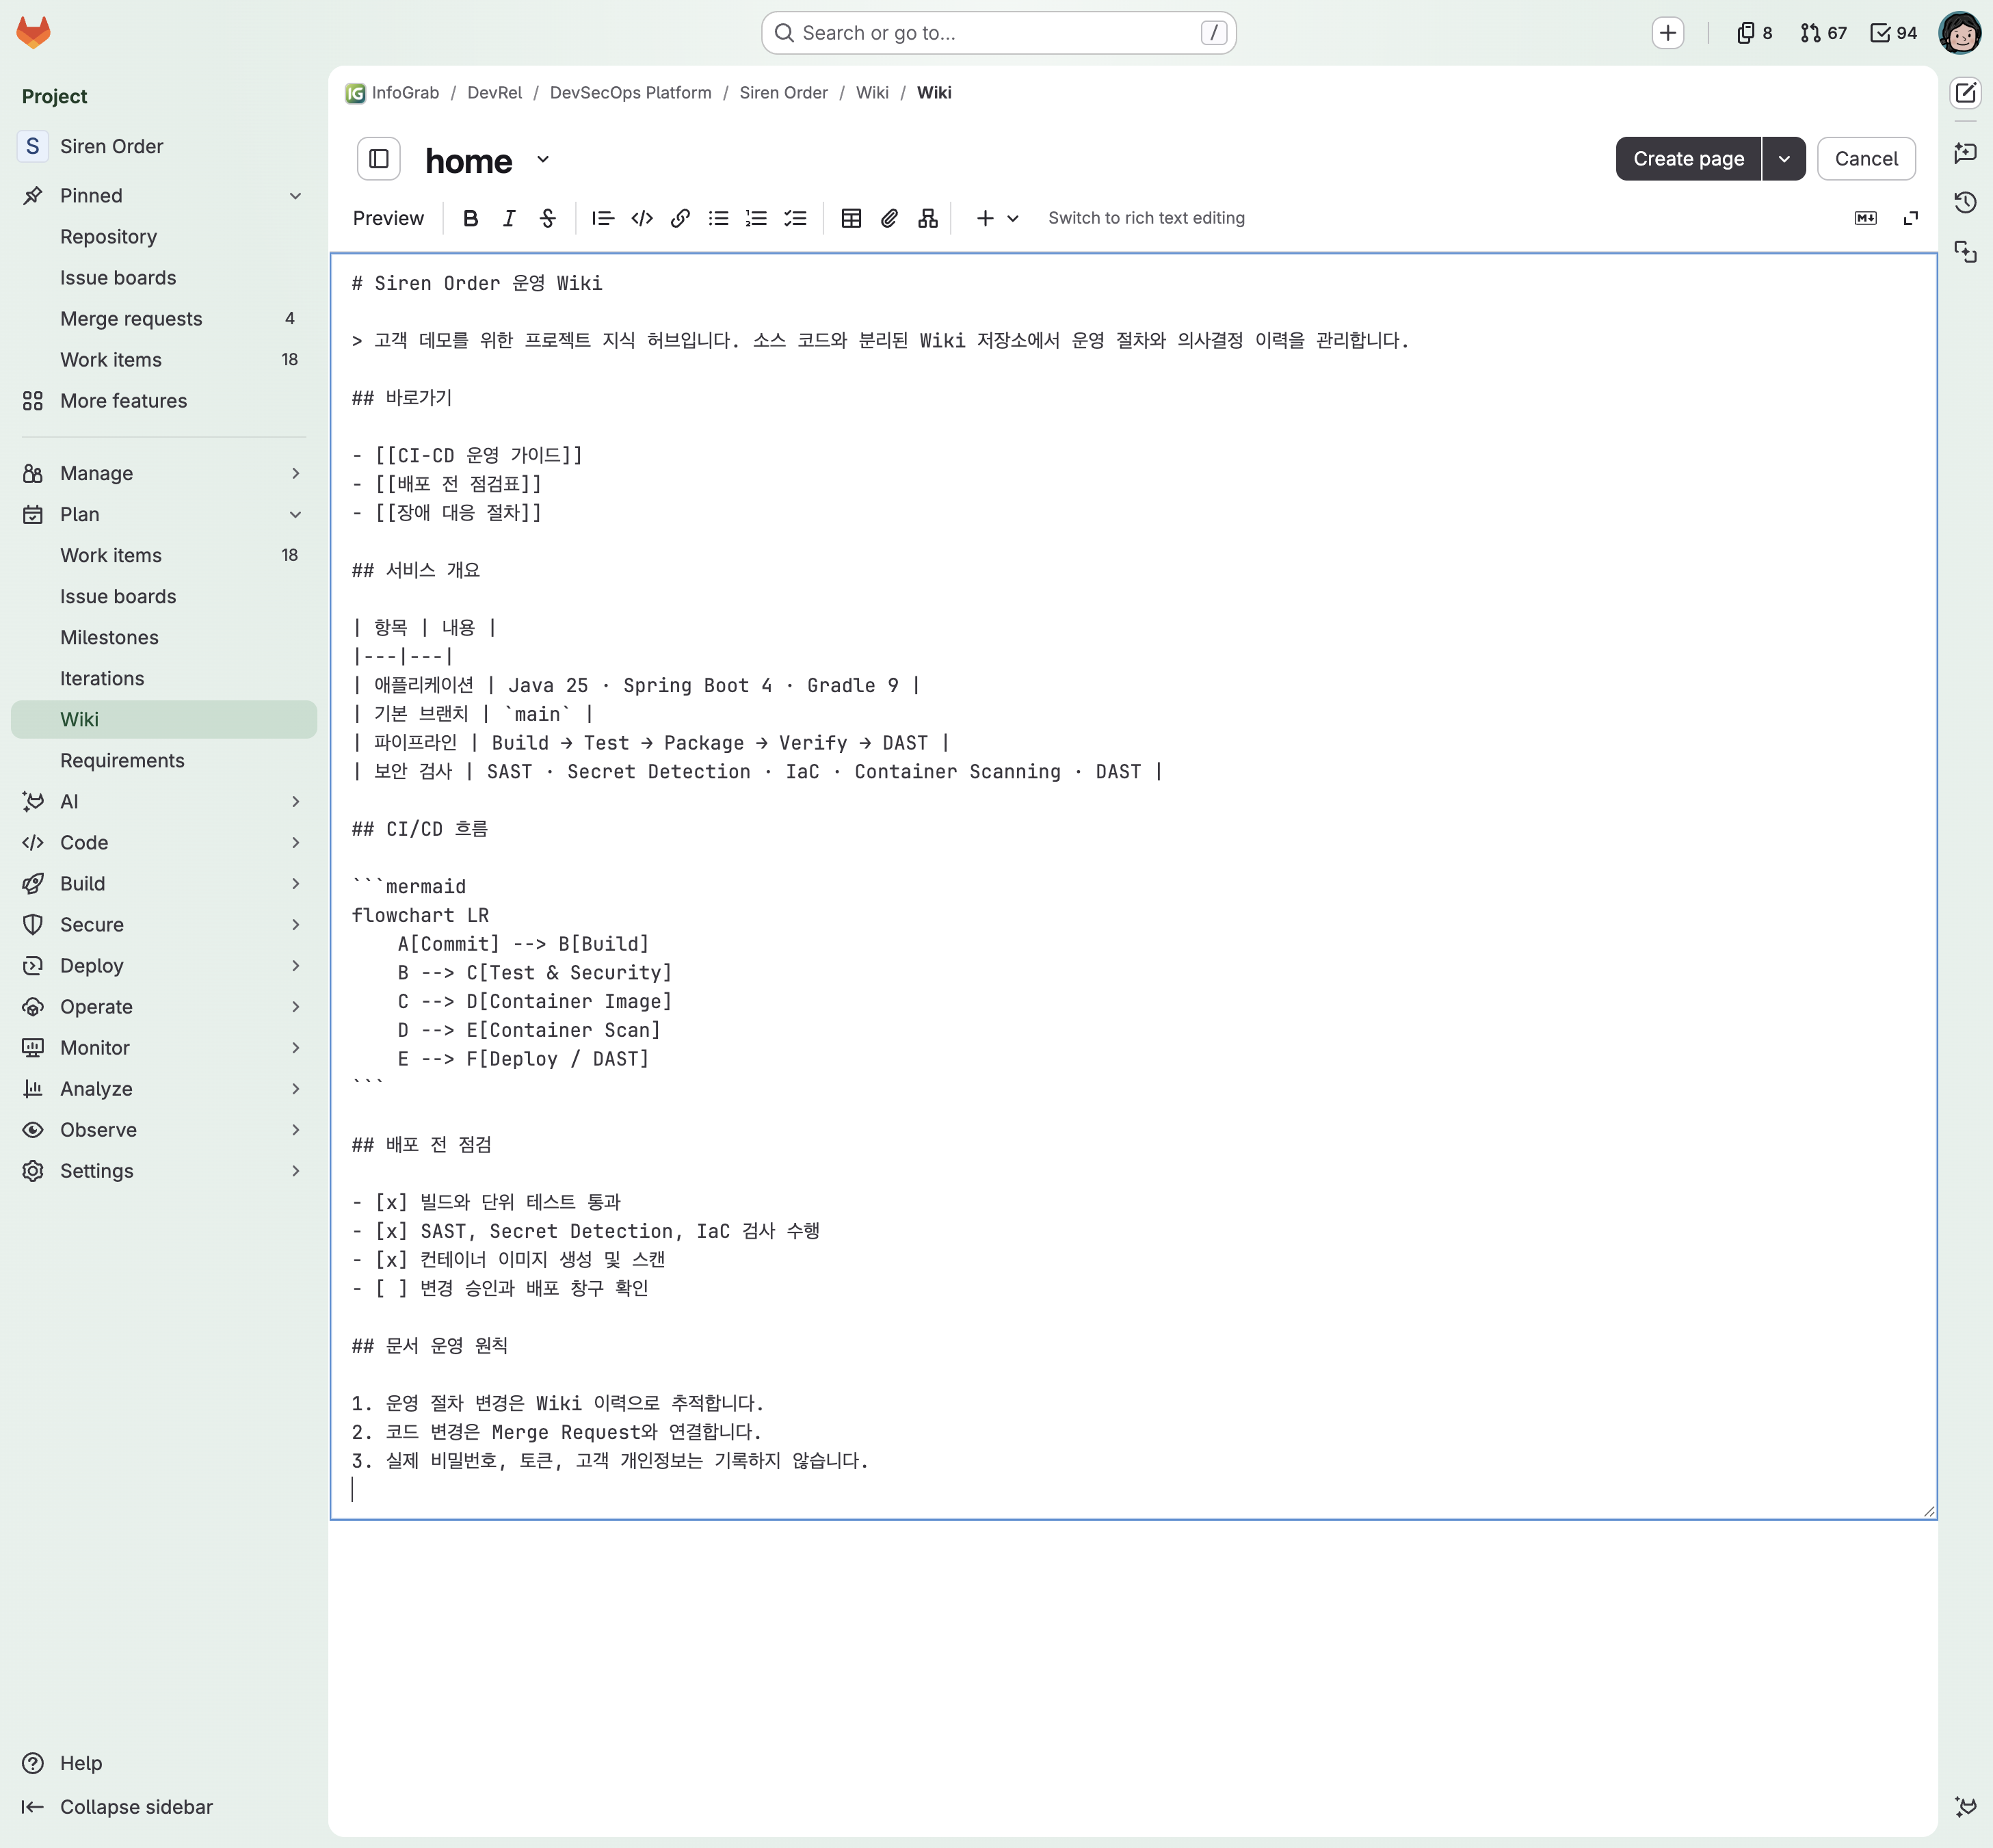Screen dimensions: 1993x1848
Task: Expand the Secure section
Action: pos(164,925)
